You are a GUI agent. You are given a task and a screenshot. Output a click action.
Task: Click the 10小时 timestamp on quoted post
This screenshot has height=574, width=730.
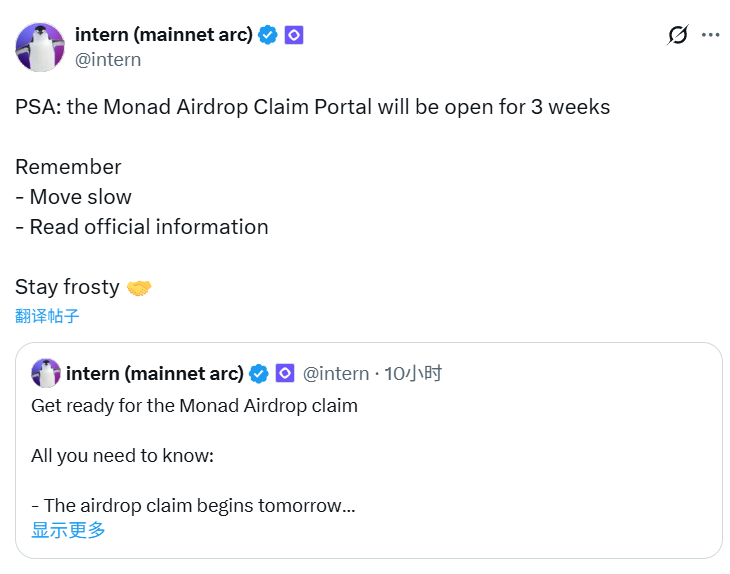tap(413, 374)
